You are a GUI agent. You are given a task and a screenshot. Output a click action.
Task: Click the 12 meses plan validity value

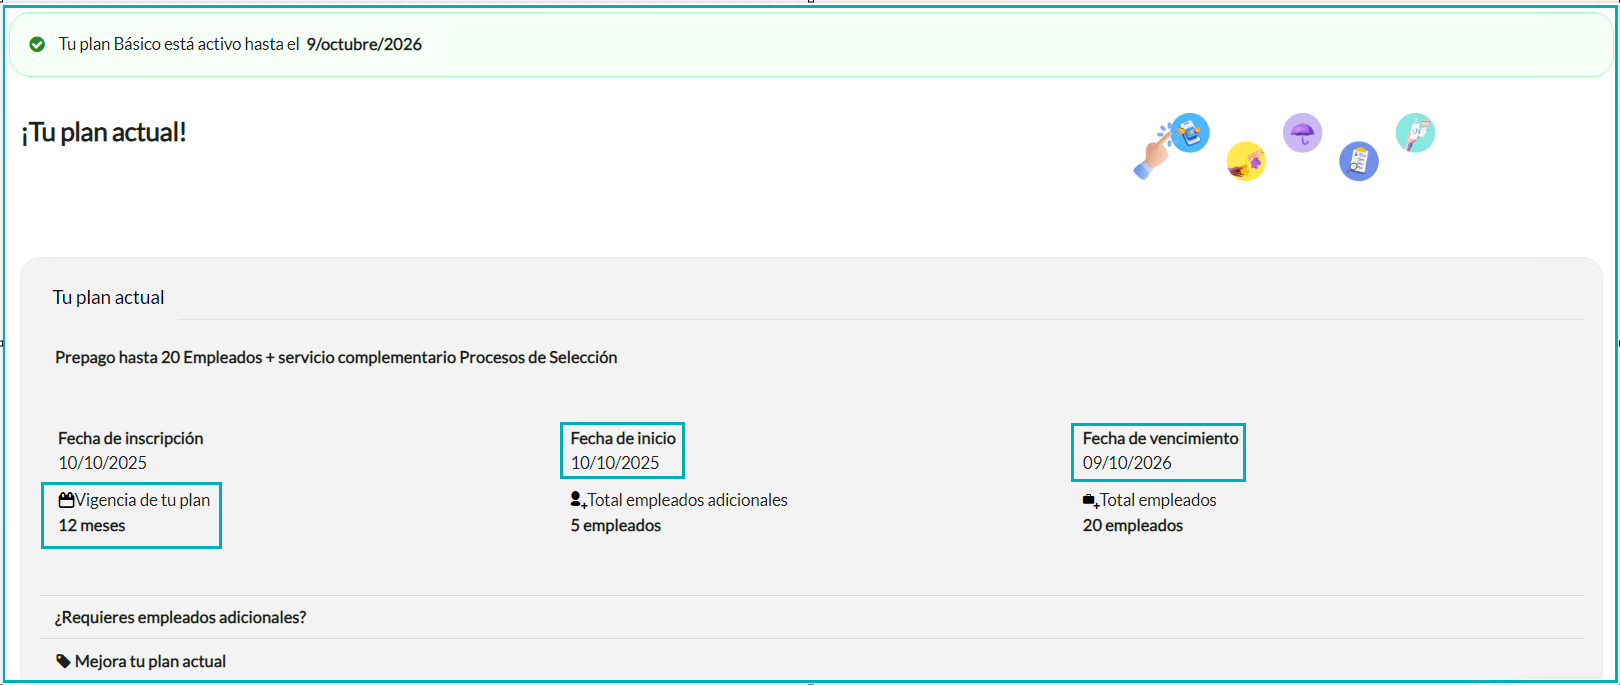click(92, 525)
